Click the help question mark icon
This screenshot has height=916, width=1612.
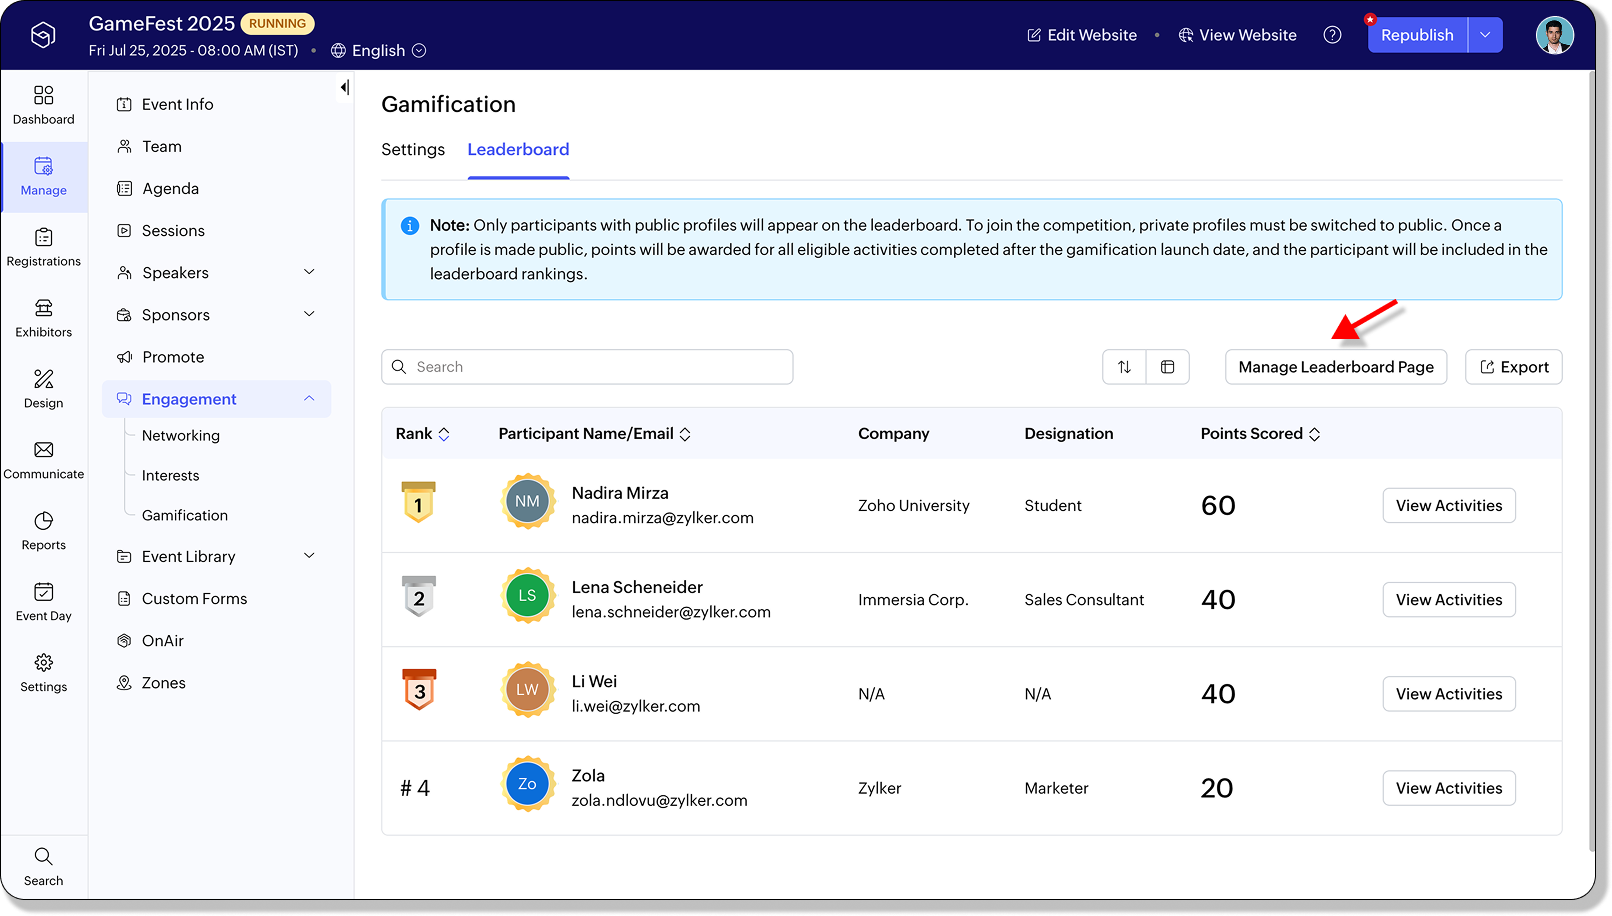point(1332,35)
